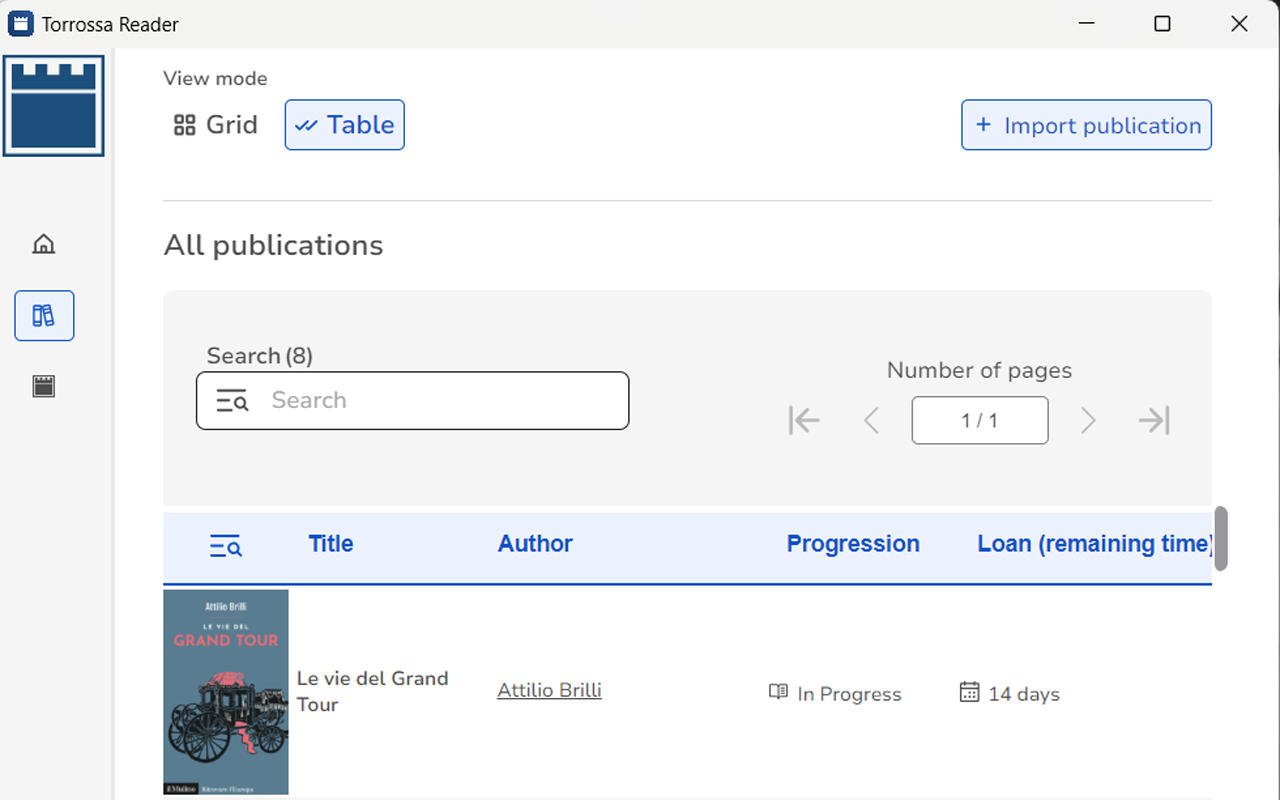Maximize the Torrossa Reader window
1280x800 pixels.
coord(1162,24)
